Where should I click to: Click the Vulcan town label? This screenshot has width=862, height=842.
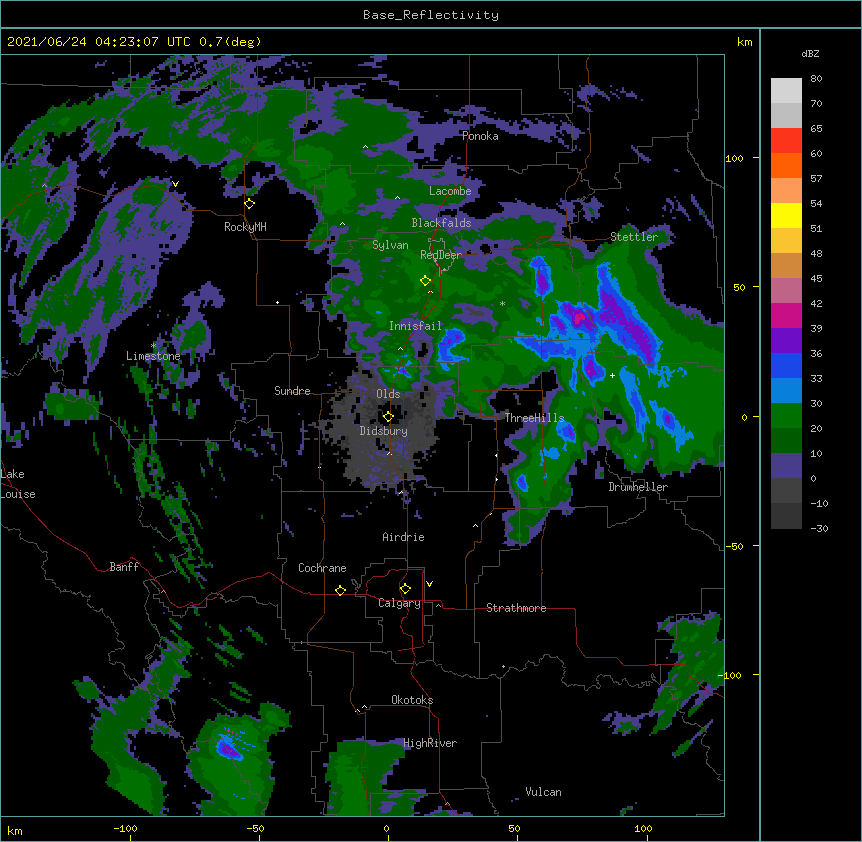(x=543, y=792)
